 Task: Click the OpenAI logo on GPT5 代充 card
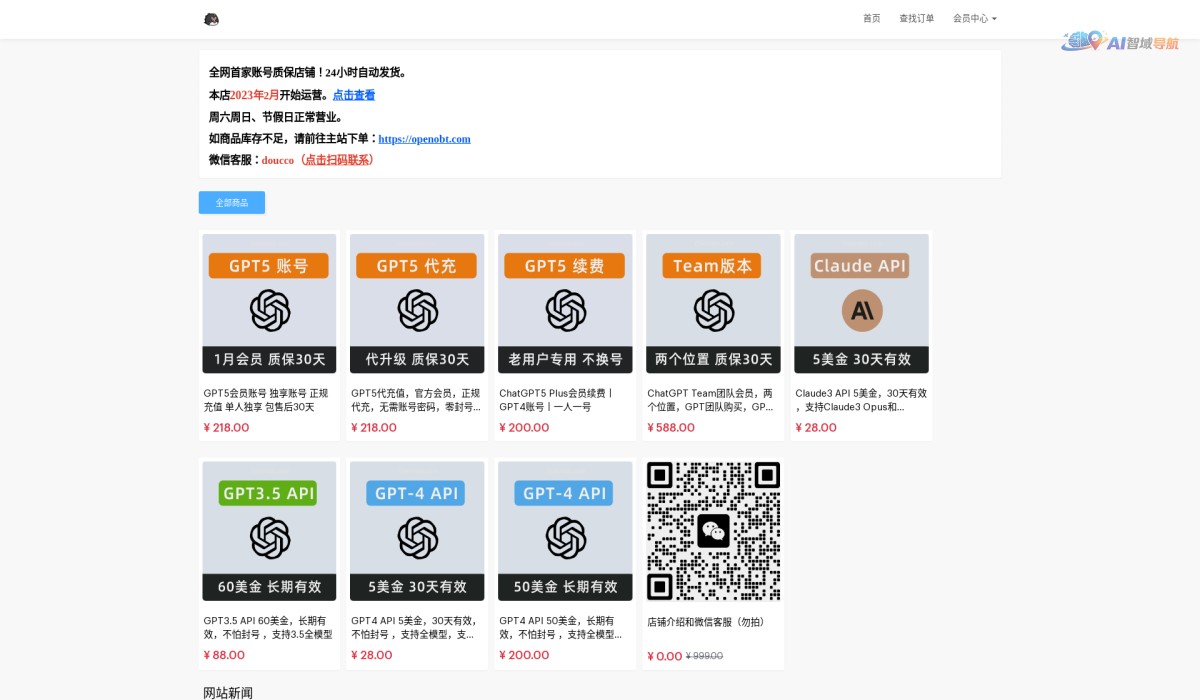pyautogui.click(x=416, y=307)
